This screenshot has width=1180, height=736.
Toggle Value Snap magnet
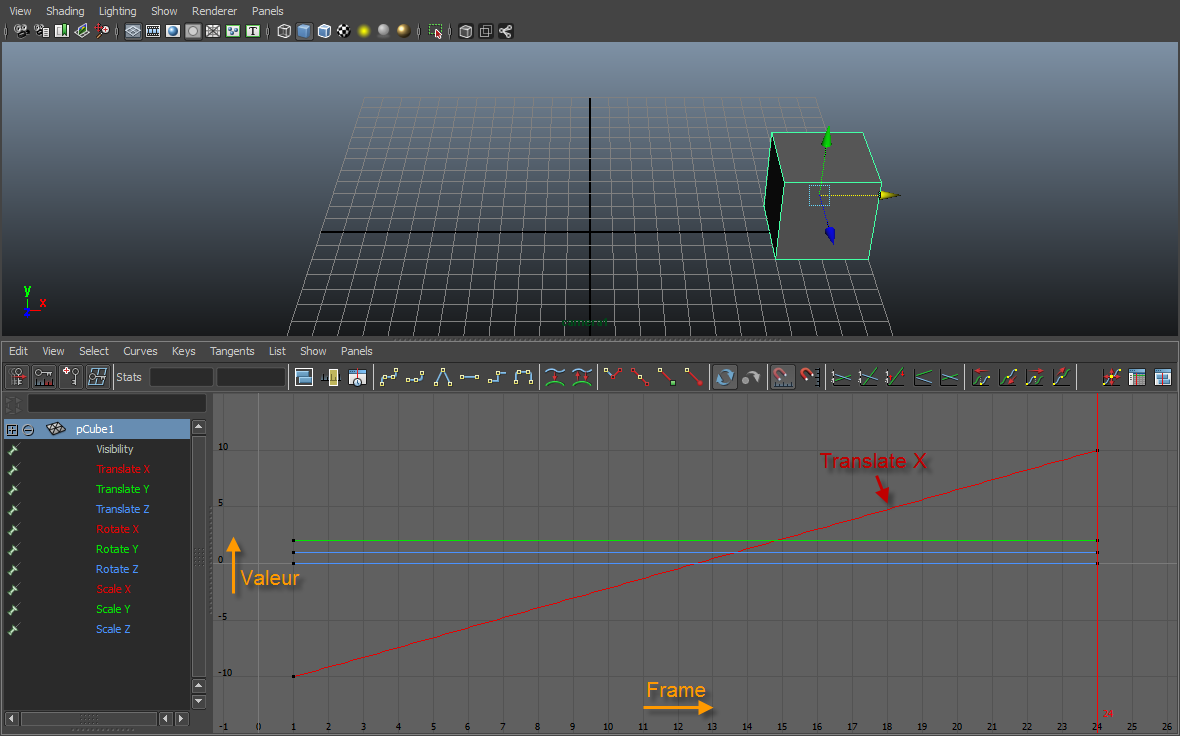810,377
